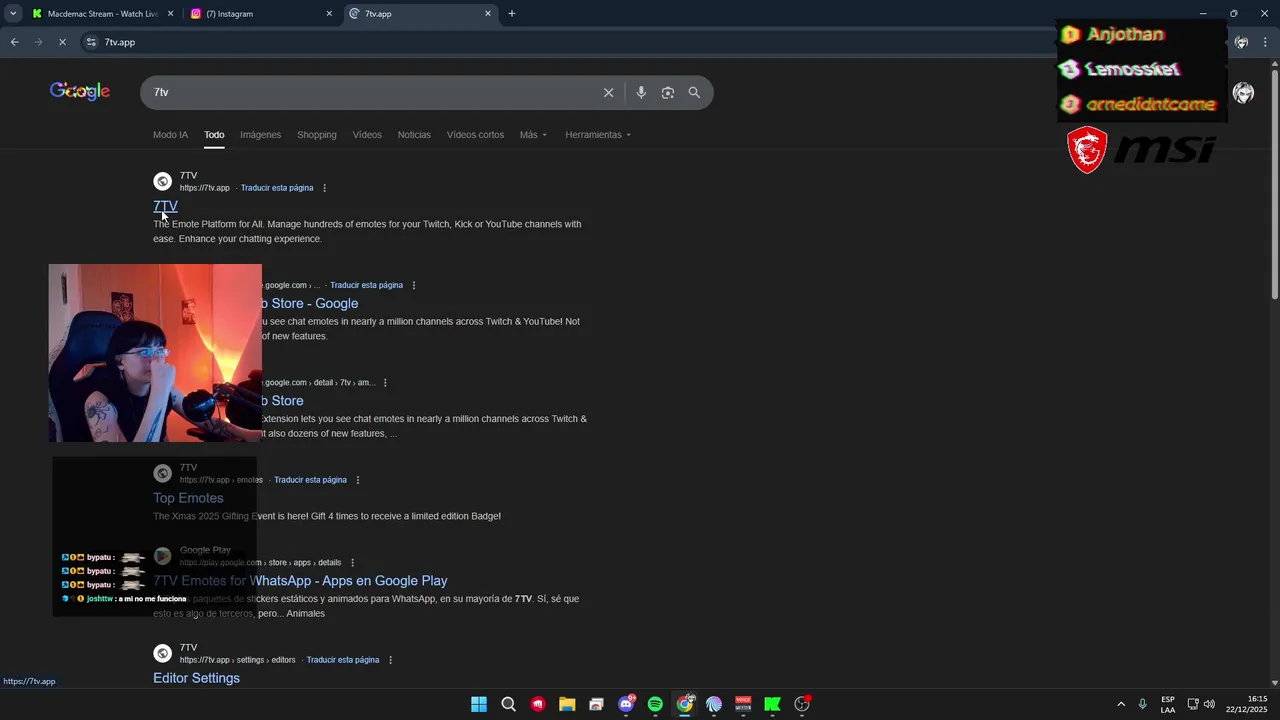Screen dimensions: 1280x720
Task: Go back with the browser back arrow
Action: [x=14, y=42]
